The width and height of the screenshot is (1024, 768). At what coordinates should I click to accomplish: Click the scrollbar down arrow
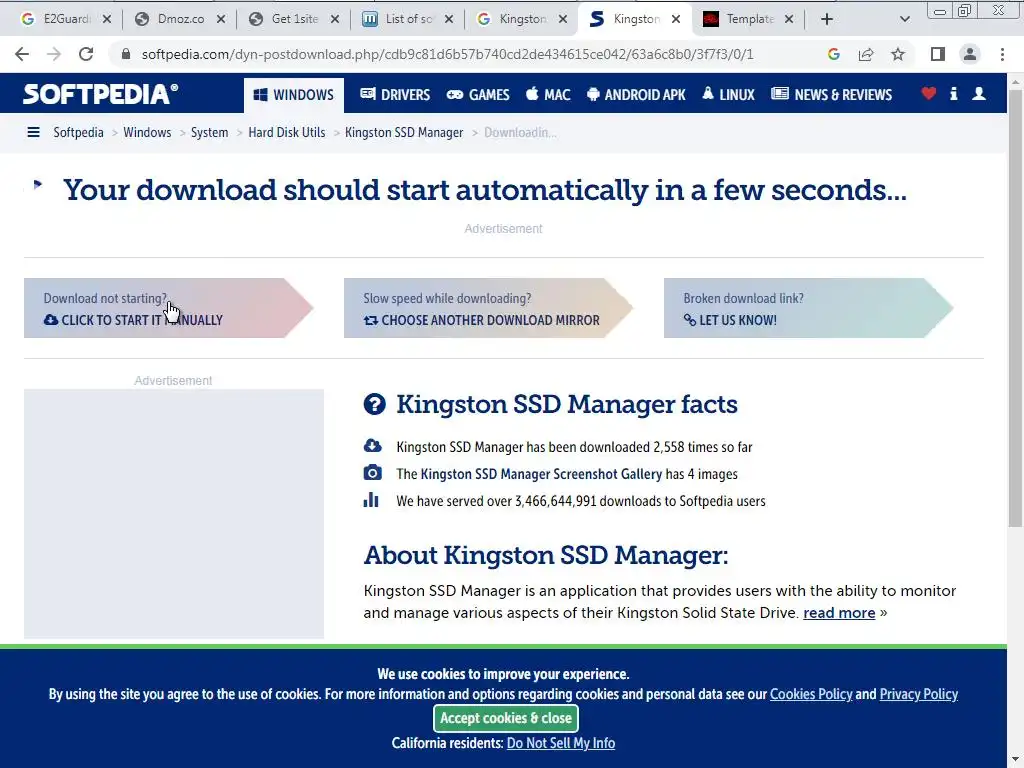point(1016,761)
